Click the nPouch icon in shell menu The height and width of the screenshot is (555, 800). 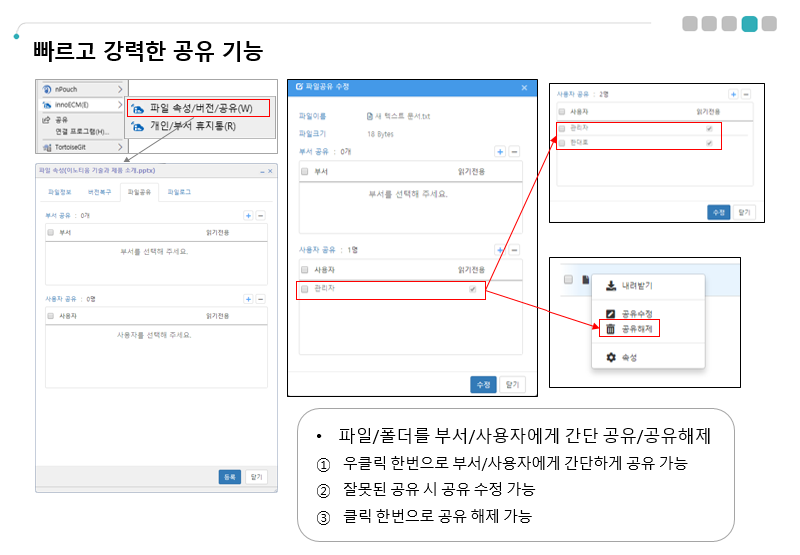click(46, 89)
